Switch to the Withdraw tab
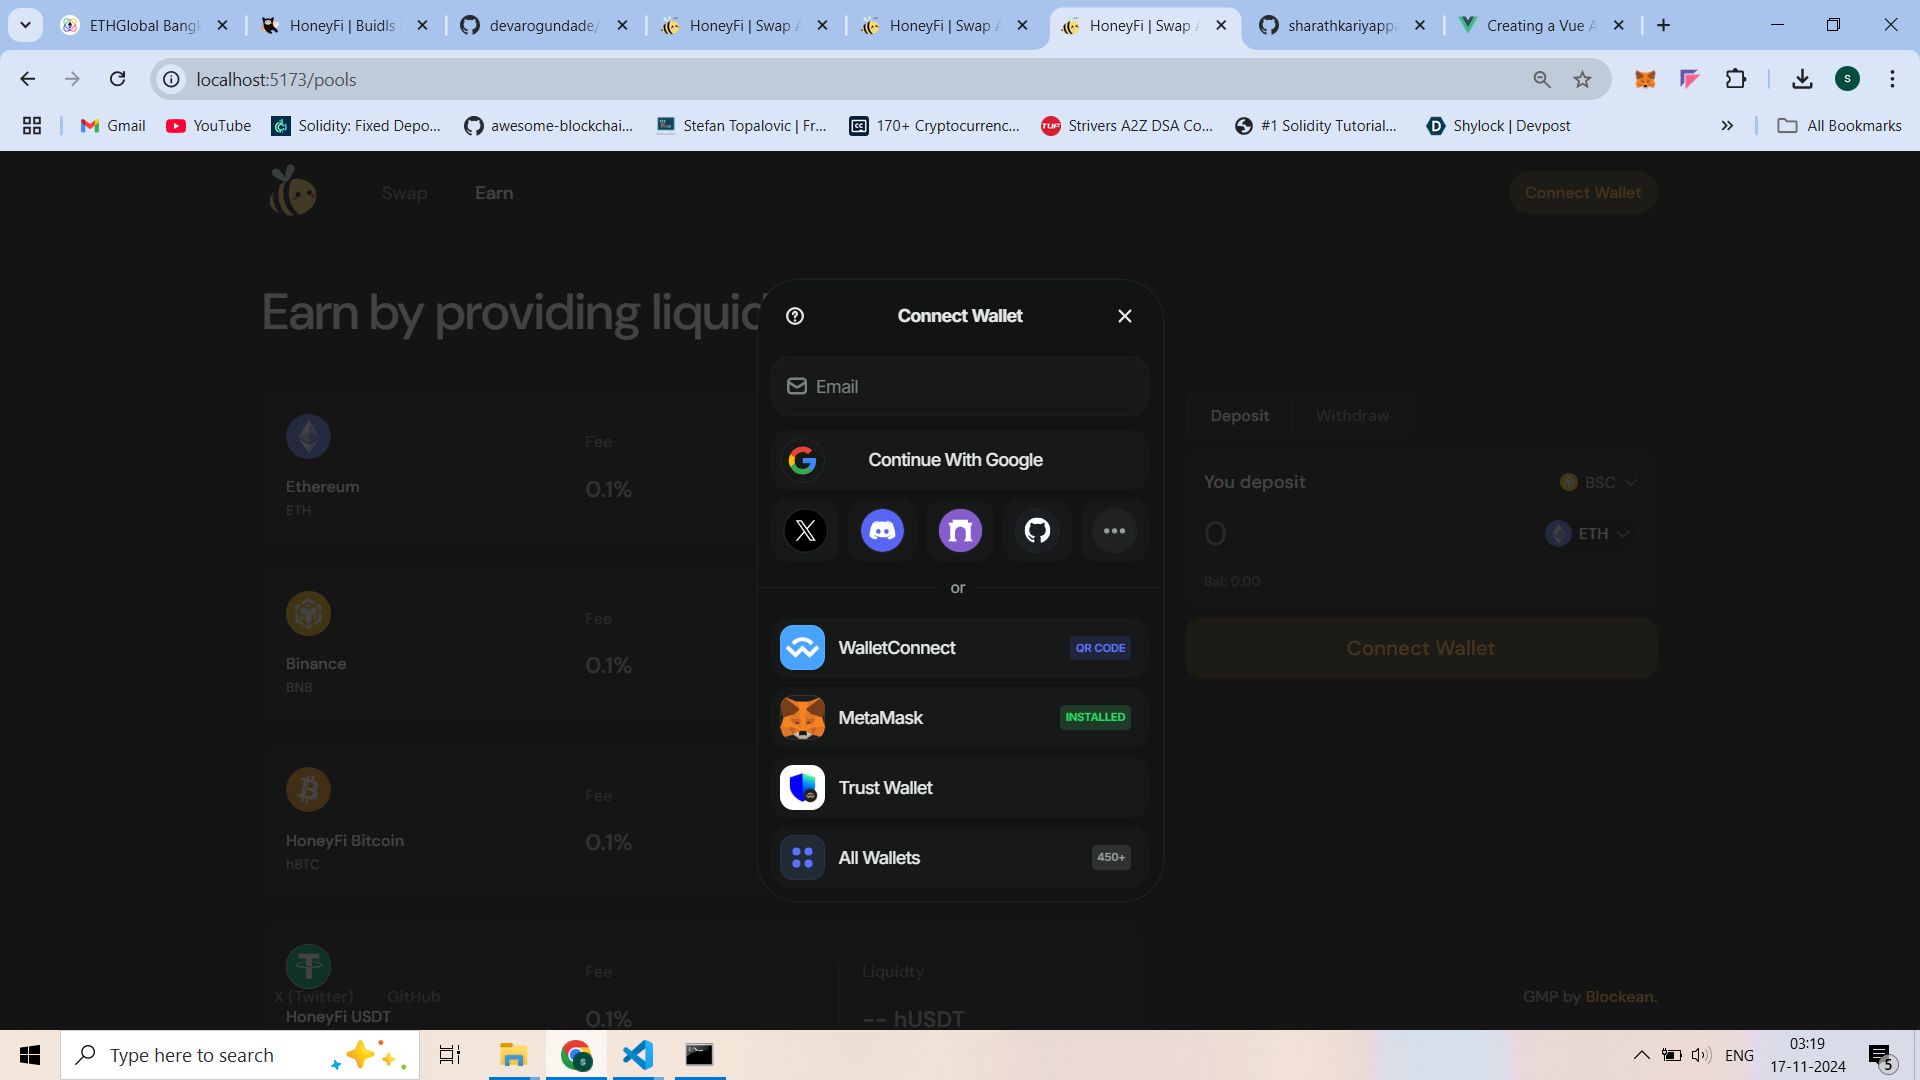 [1352, 416]
